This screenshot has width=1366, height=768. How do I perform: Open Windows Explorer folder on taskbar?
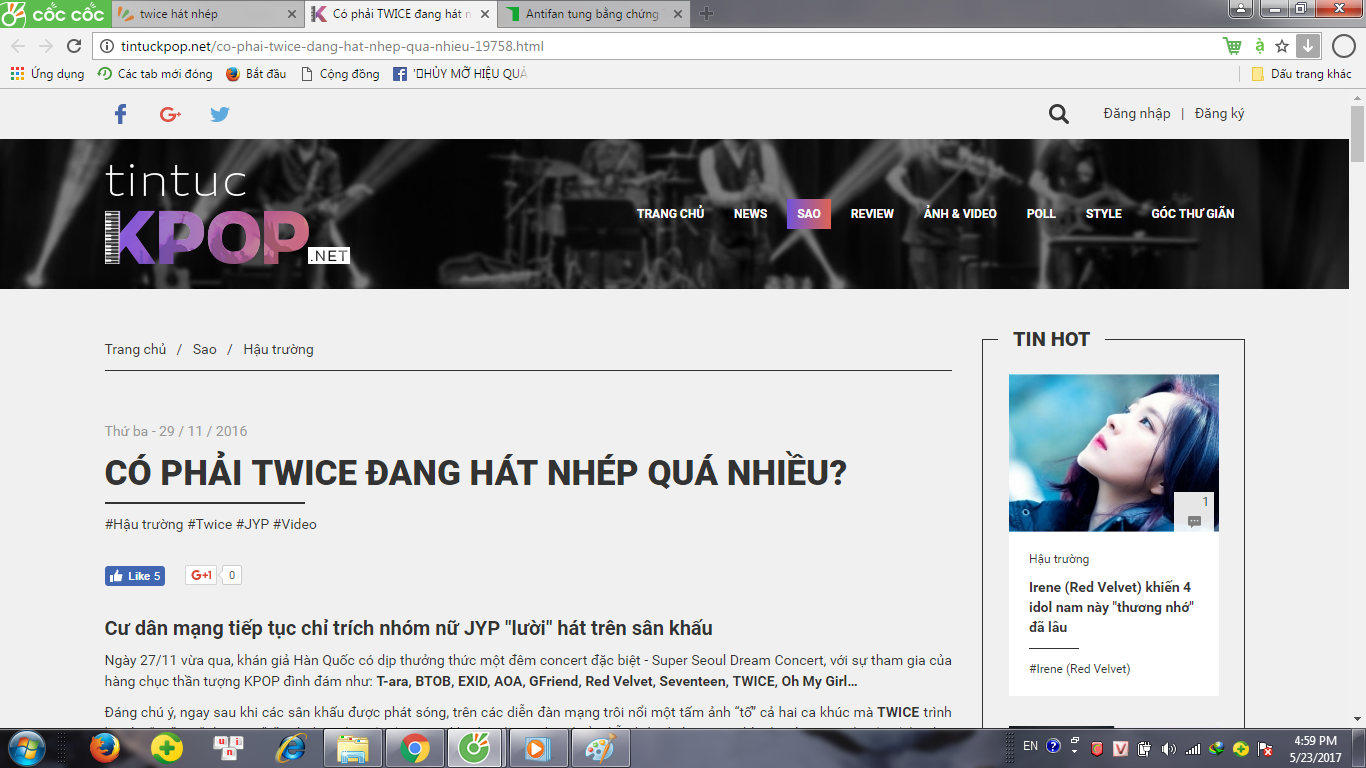pyautogui.click(x=353, y=748)
